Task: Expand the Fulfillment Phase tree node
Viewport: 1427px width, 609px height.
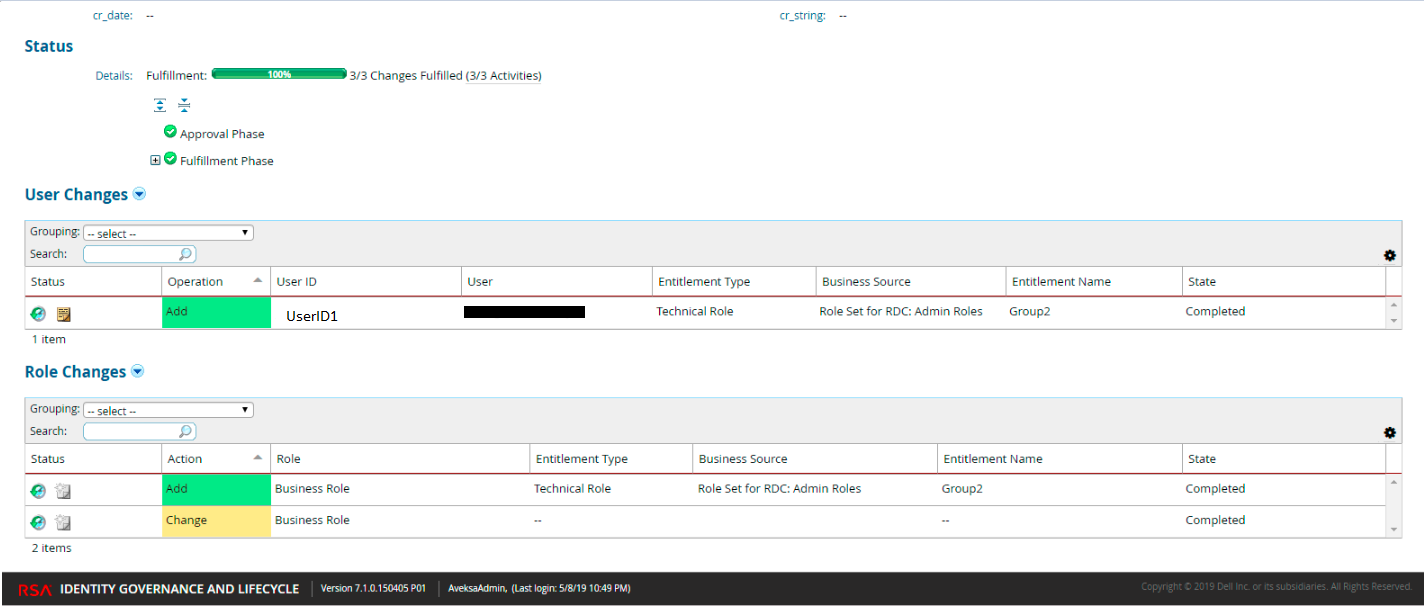Action: (x=155, y=159)
